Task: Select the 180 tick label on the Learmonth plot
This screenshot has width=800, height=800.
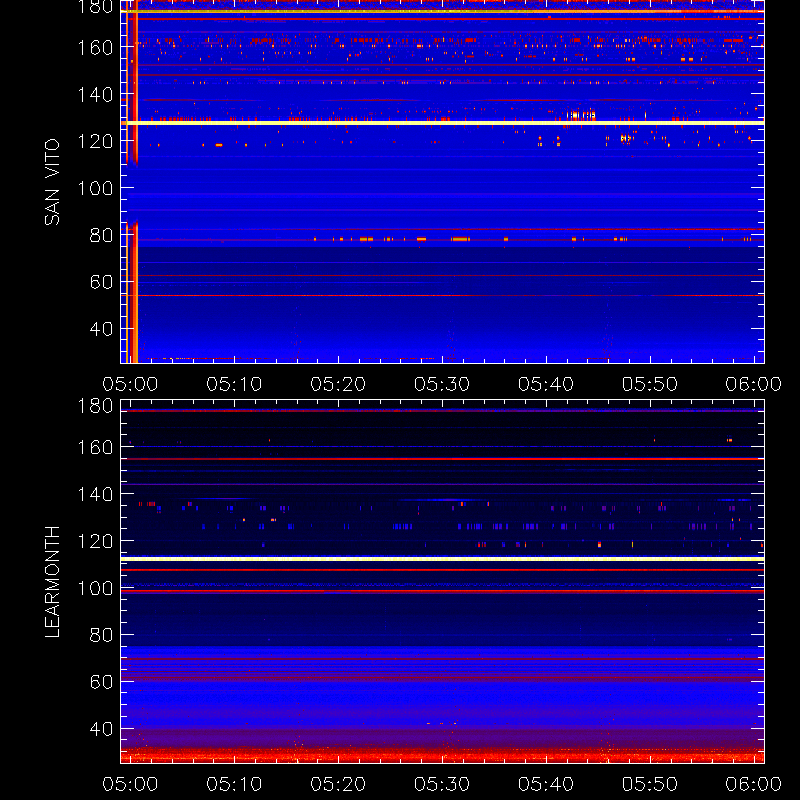Action: click(x=95, y=406)
